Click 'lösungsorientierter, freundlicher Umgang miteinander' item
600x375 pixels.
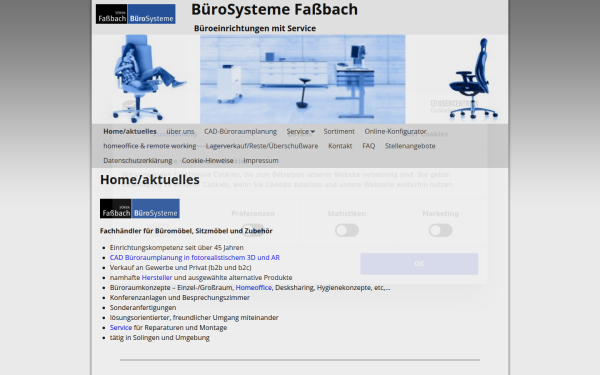(194, 317)
